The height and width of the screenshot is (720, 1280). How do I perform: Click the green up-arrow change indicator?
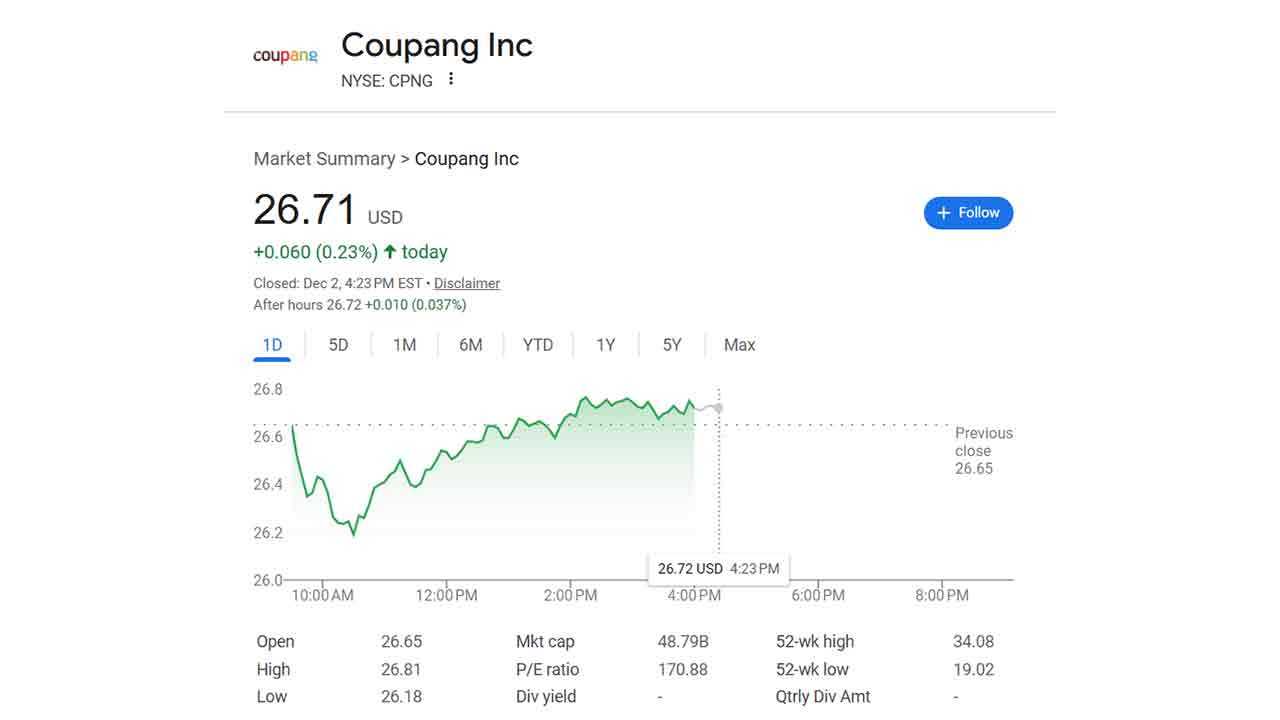390,252
